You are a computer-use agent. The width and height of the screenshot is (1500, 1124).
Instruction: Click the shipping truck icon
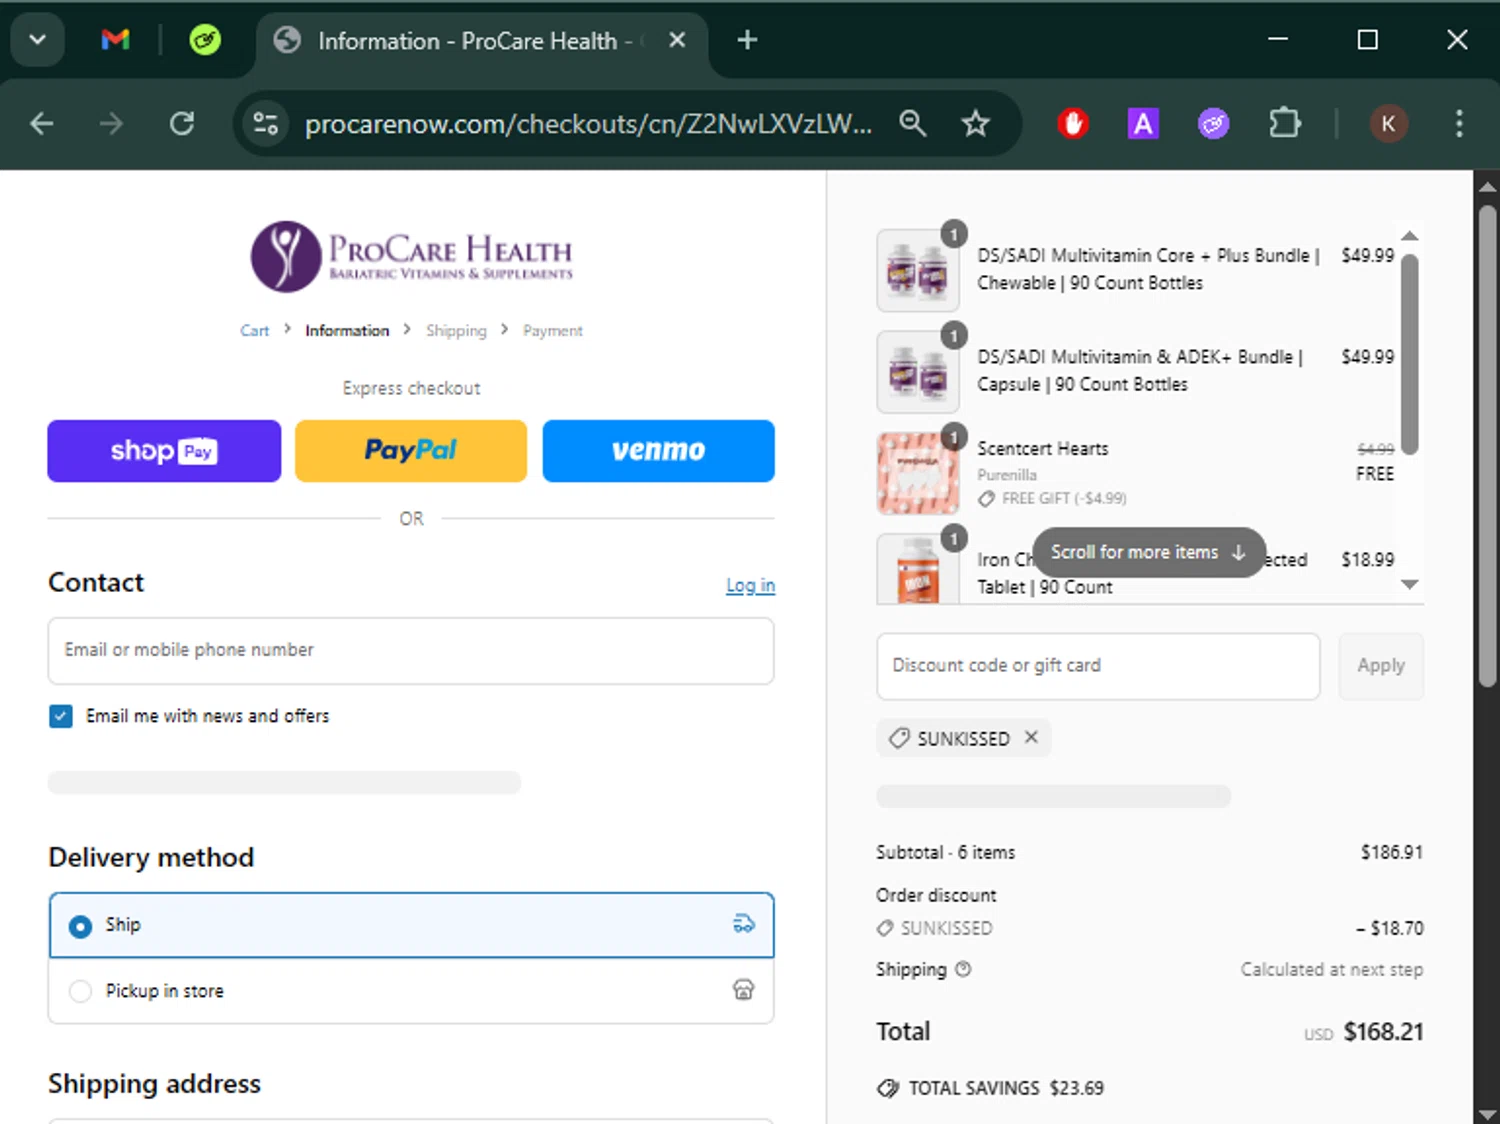743,924
